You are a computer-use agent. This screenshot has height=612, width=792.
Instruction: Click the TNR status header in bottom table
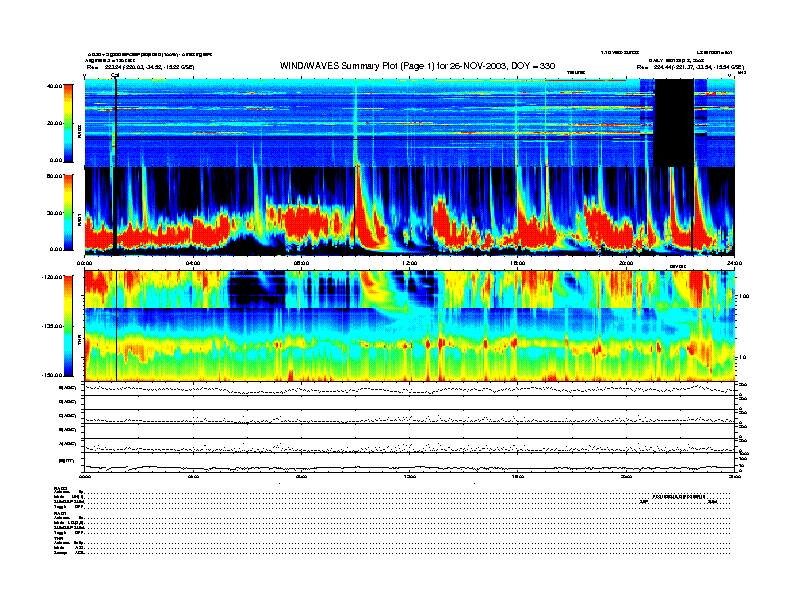coord(58,538)
